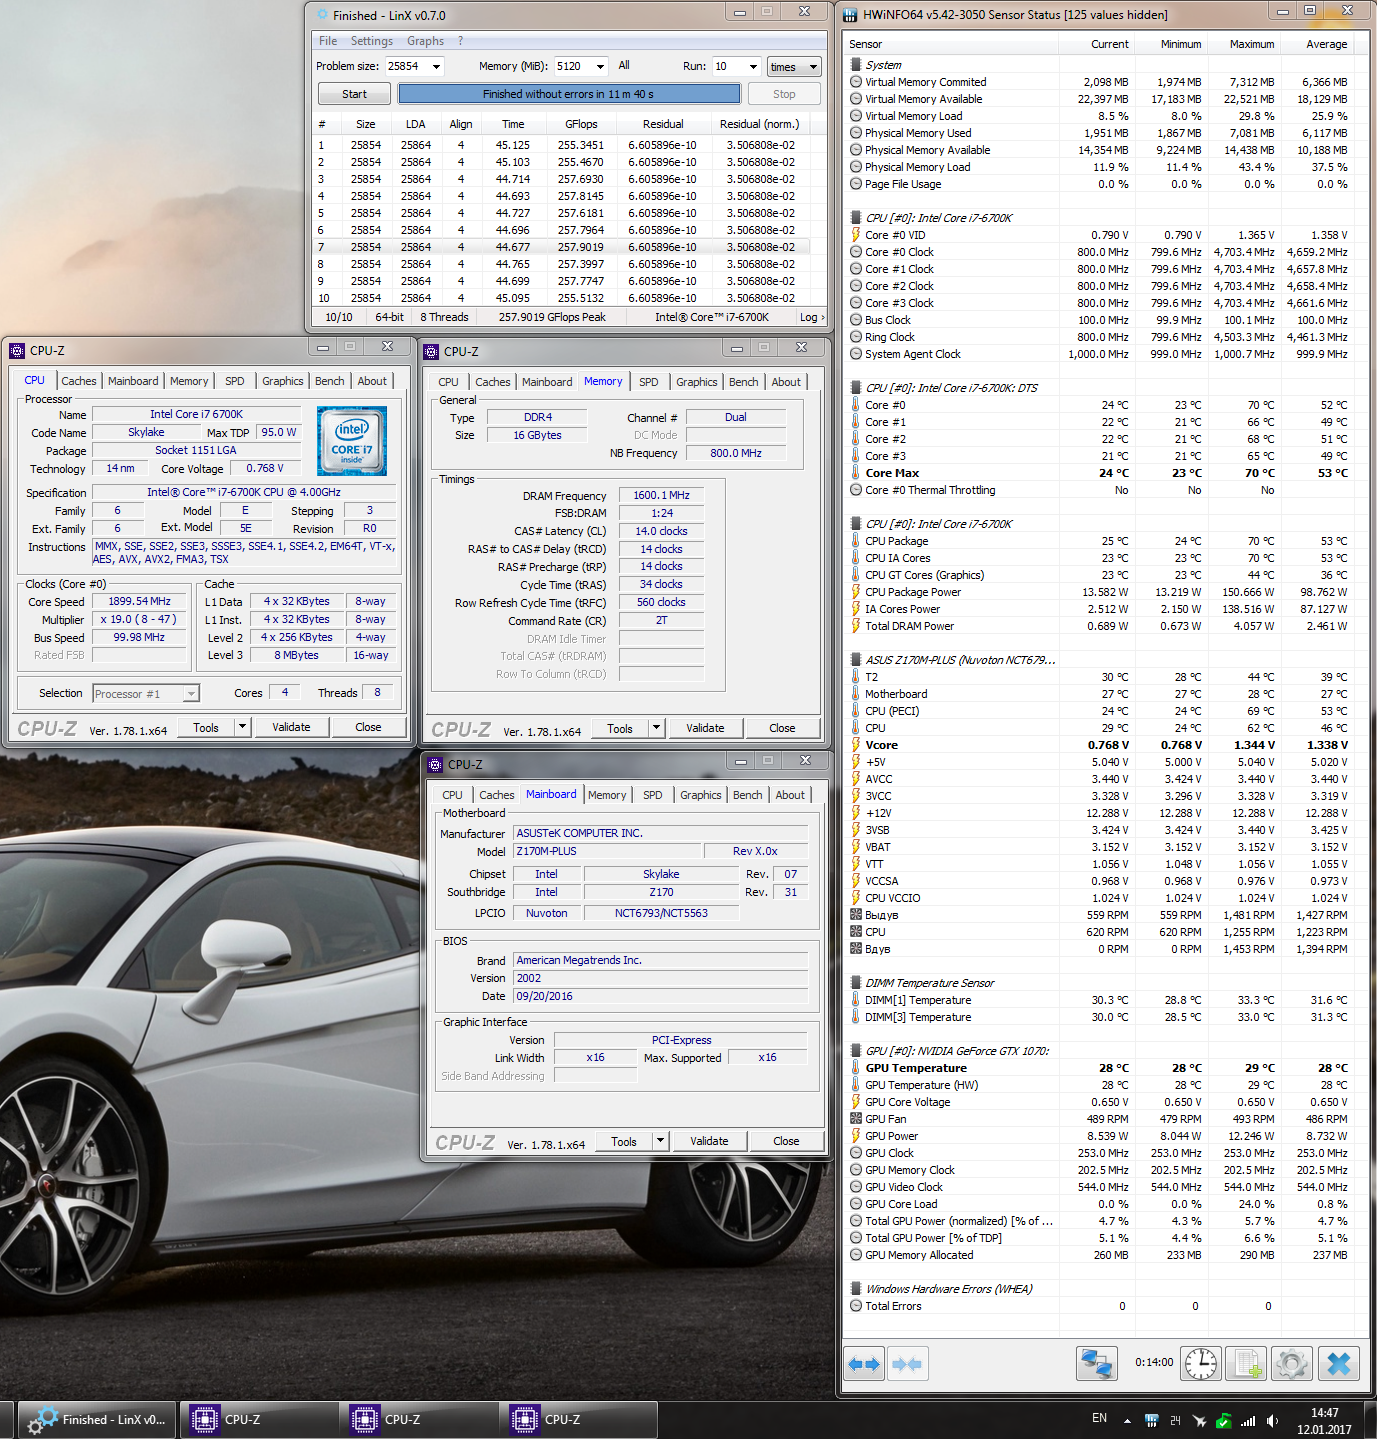Image resolution: width=1377 pixels, height=1439 pixels.
Task: Open the network remote monitoring icon in HWiNFO64
Action: pyautogui.click(x=1096, y=1364)
